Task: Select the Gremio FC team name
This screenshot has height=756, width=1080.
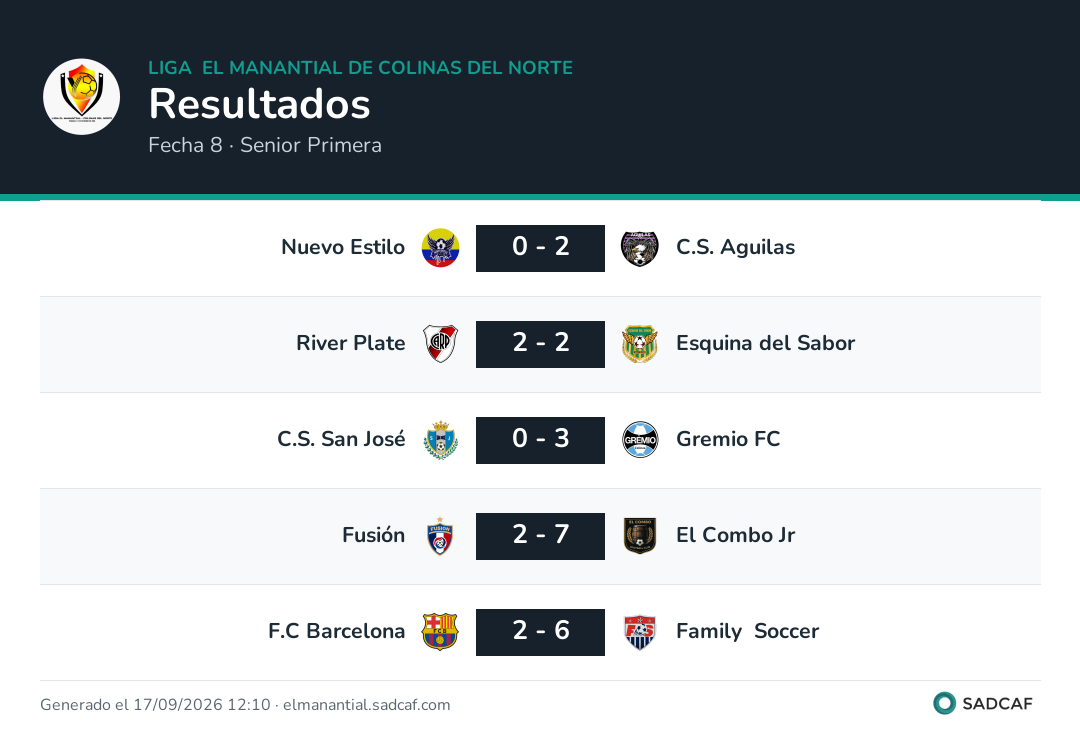Action: click(x=728, y=439)
